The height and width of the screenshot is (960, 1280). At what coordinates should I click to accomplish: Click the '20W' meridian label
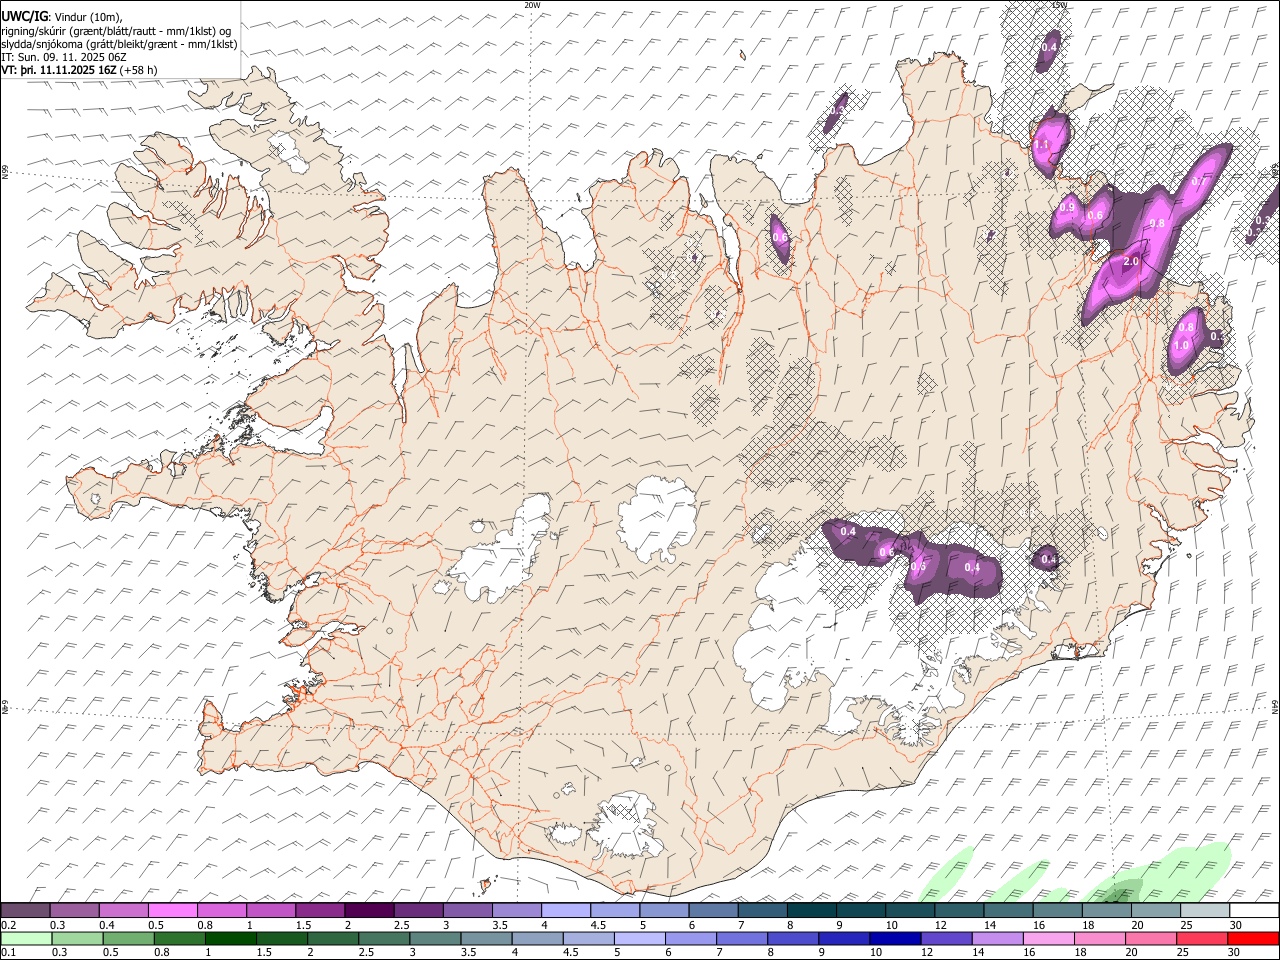pos(532,5)
